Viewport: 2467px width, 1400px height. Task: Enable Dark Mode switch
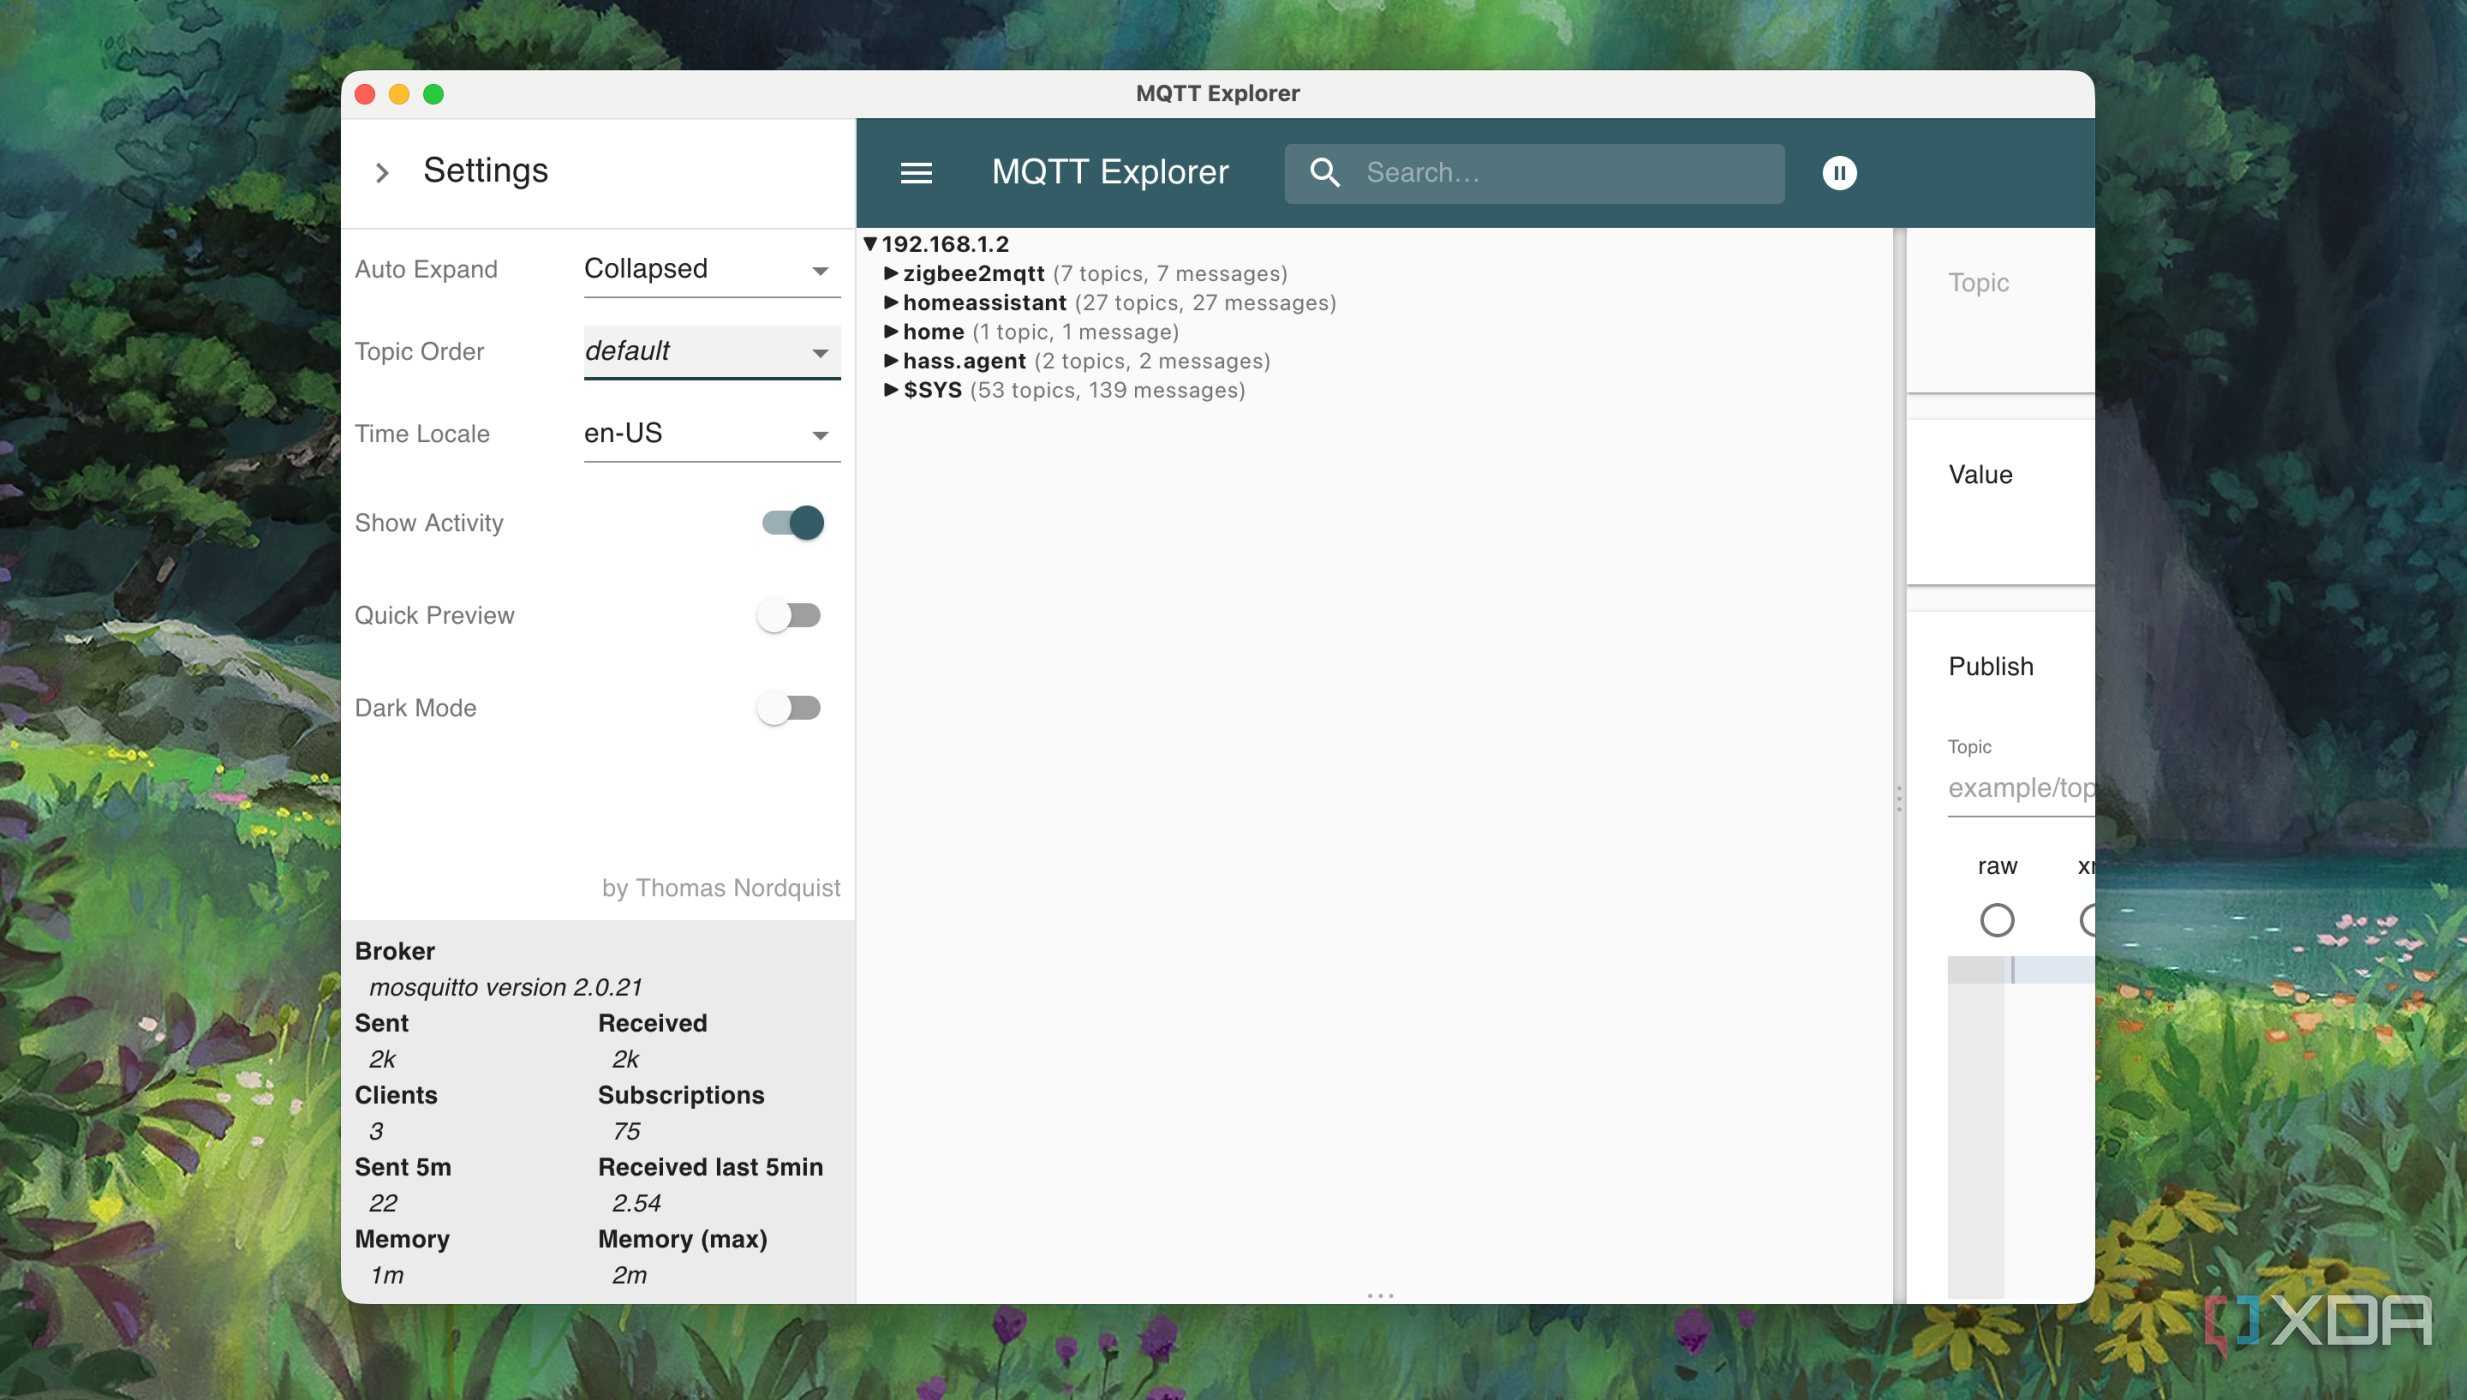pyautogui.click(x=789, y=708)
